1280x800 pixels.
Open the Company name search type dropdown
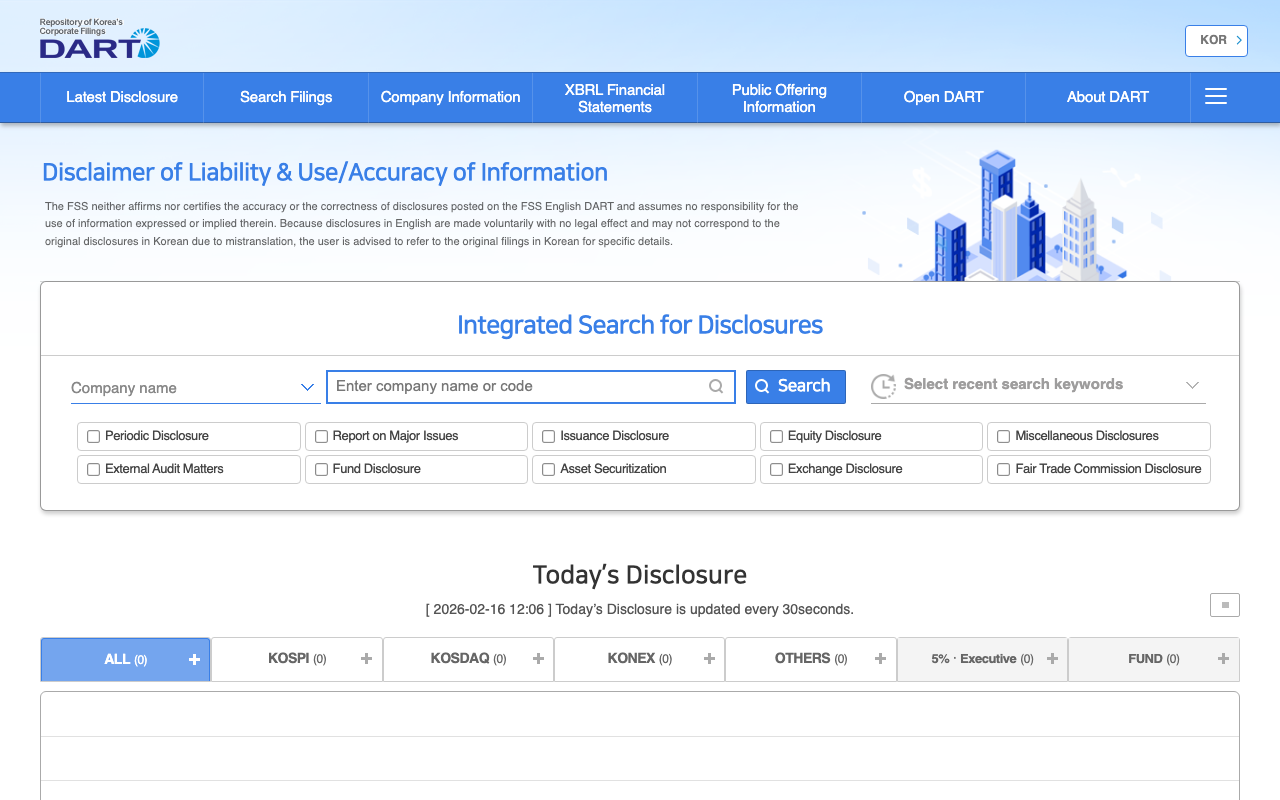click(194, 388)
